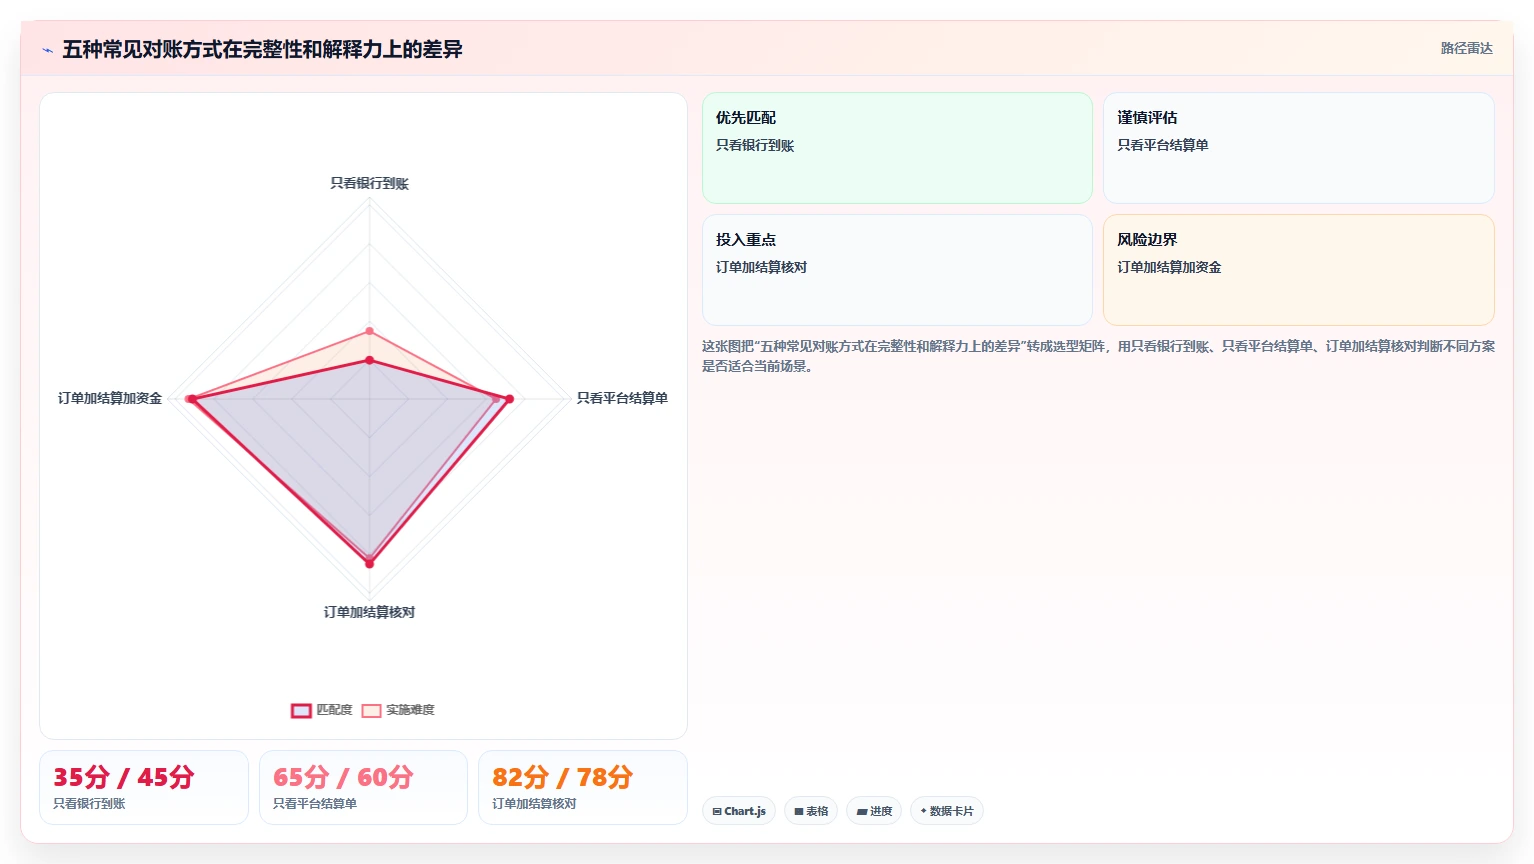Screen dimensions: 1534x864
Task: Click the 进度 tag chip
Action: [x=874, y=811]
